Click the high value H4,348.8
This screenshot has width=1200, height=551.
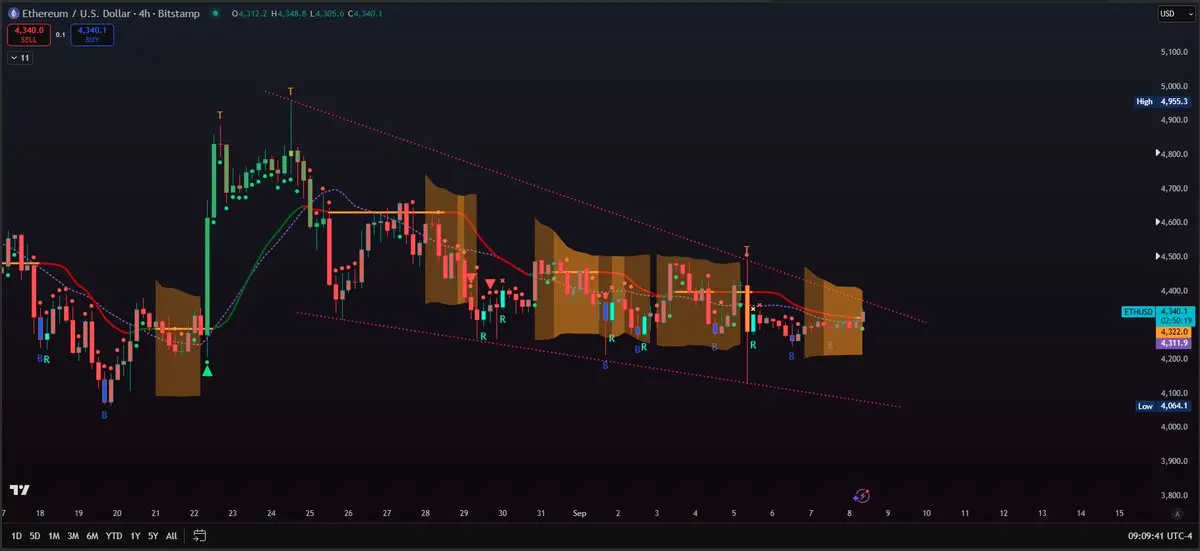click(291, 13)
